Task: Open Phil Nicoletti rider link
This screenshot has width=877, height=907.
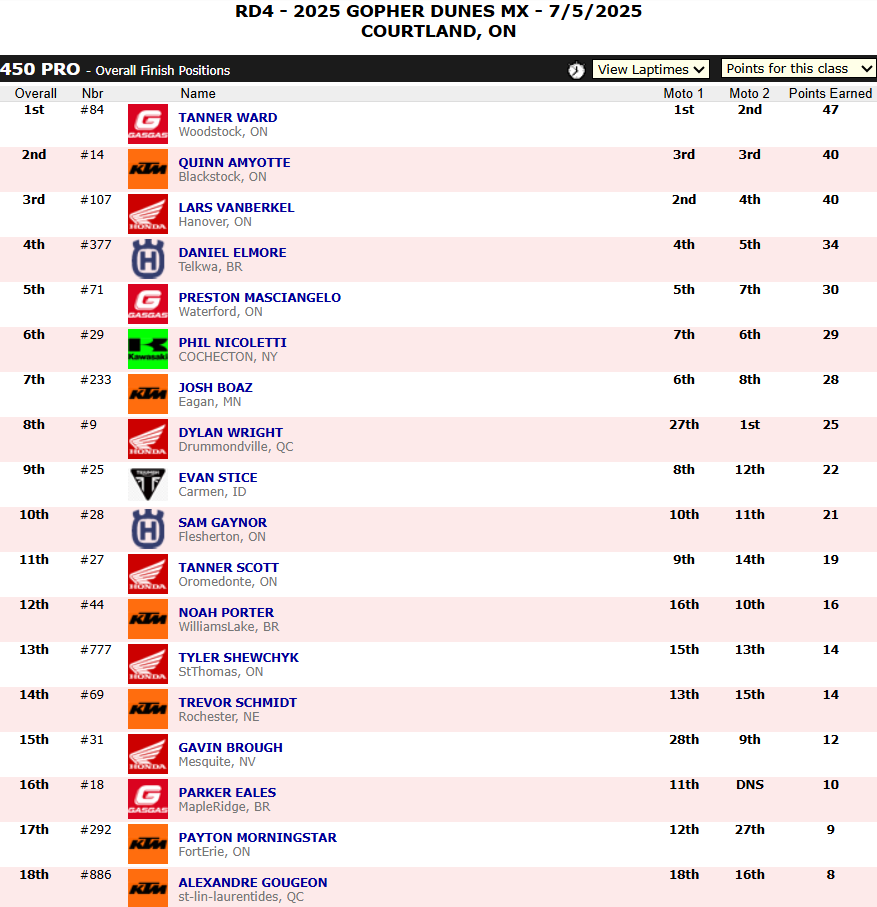Action: click(x=233, y=342)
